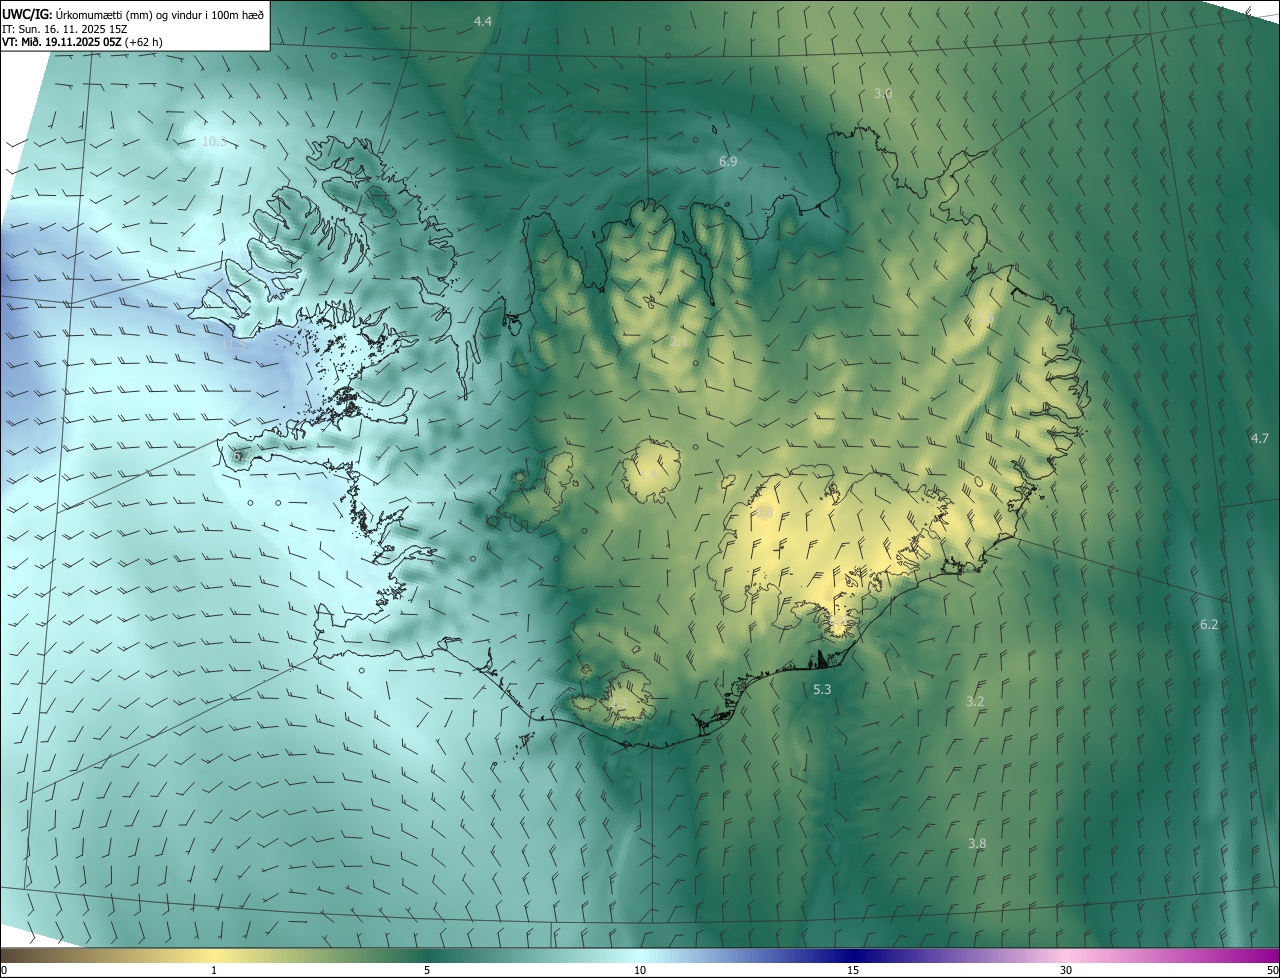Click the 30 tick on the color scale
The width and height of the screenshot is (1280, 978).
coord(1066,970)
